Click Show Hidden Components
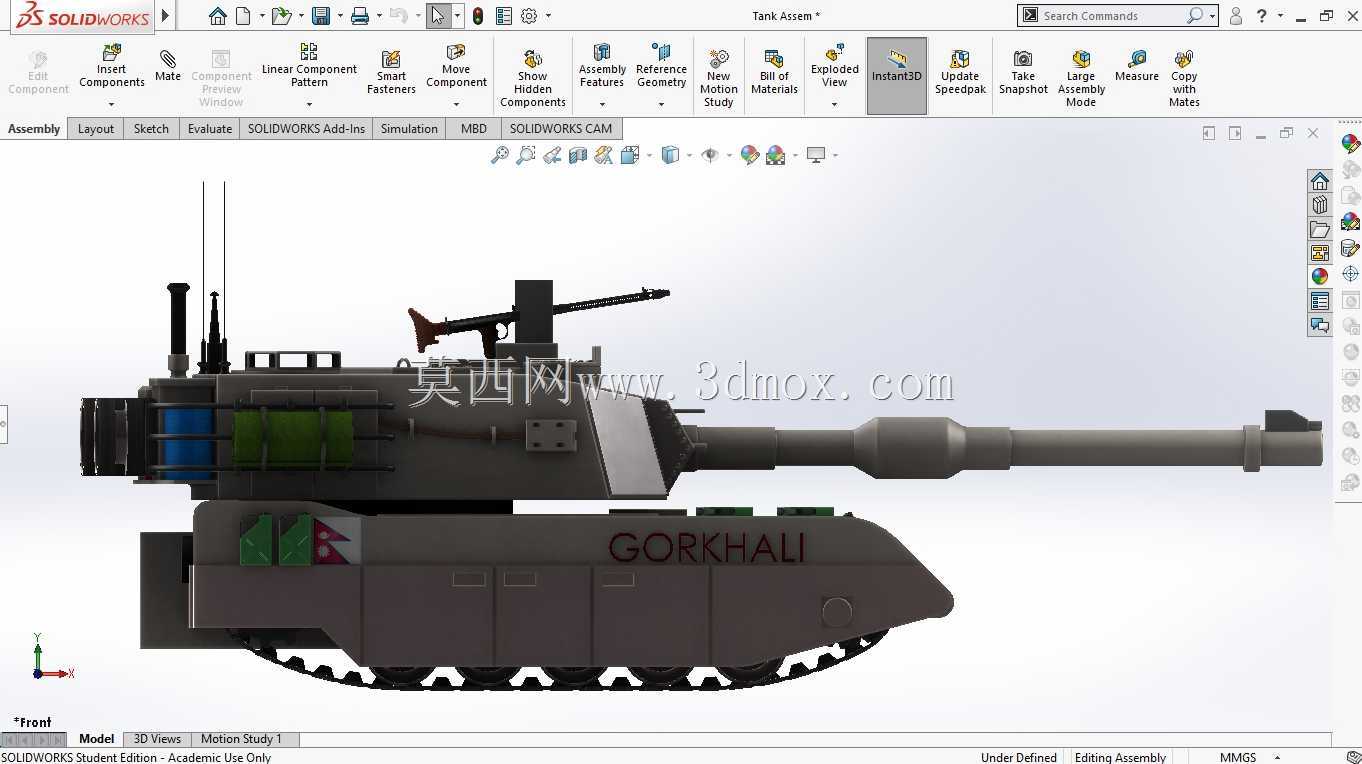This screenshot has width=1362, height=764. (533, 78)
